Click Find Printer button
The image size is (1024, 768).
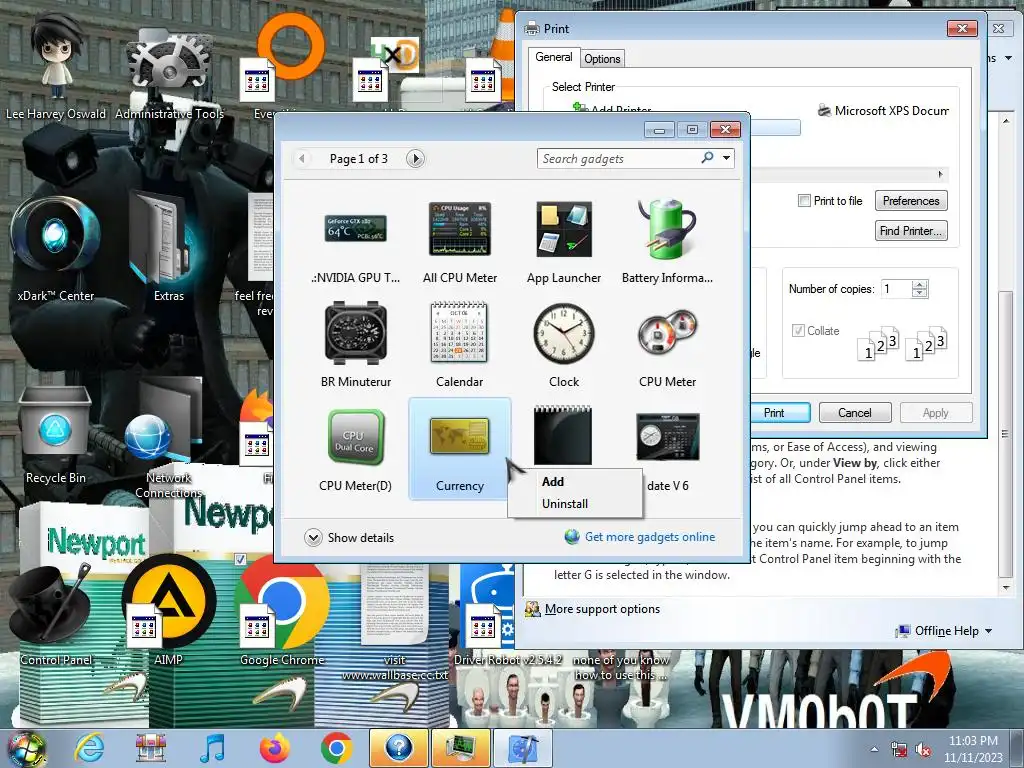(x=911, y=231)
